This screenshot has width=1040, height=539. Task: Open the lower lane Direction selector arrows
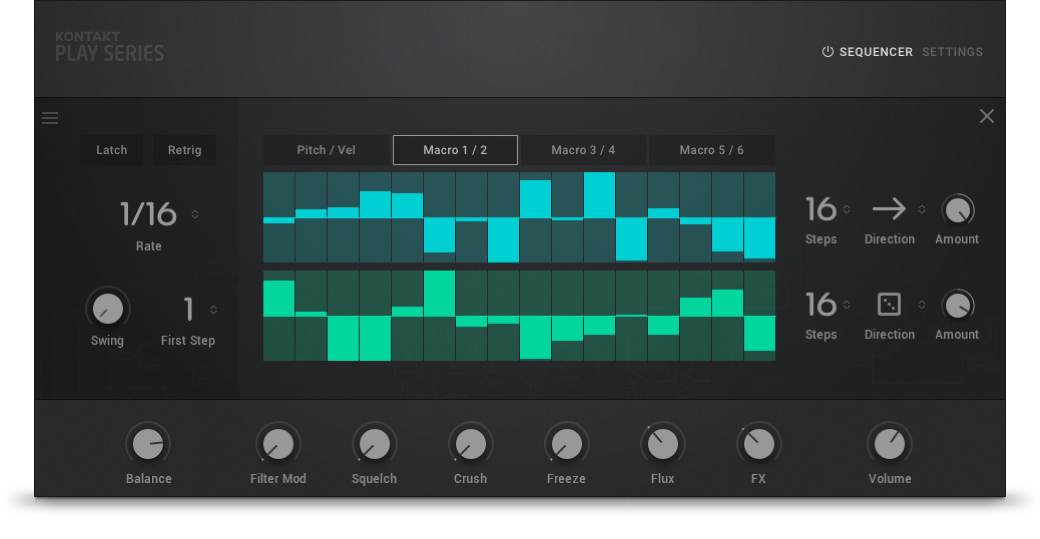click(x=921, y=305)
